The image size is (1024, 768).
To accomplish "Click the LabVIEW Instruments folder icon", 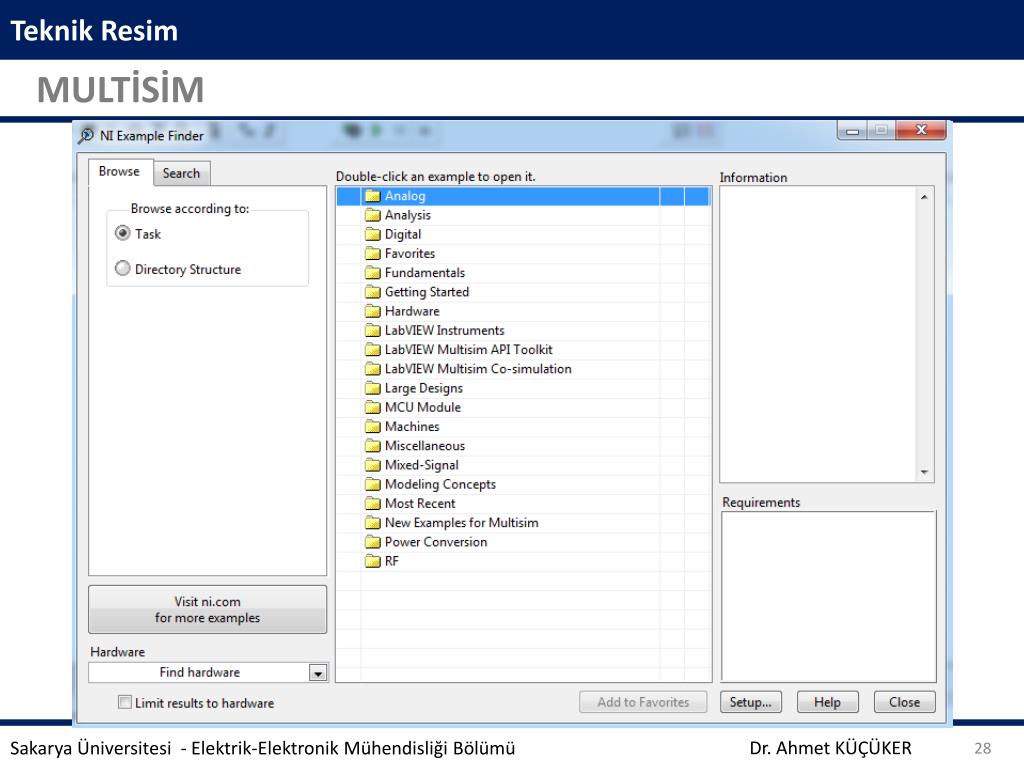I will [373, 330].
